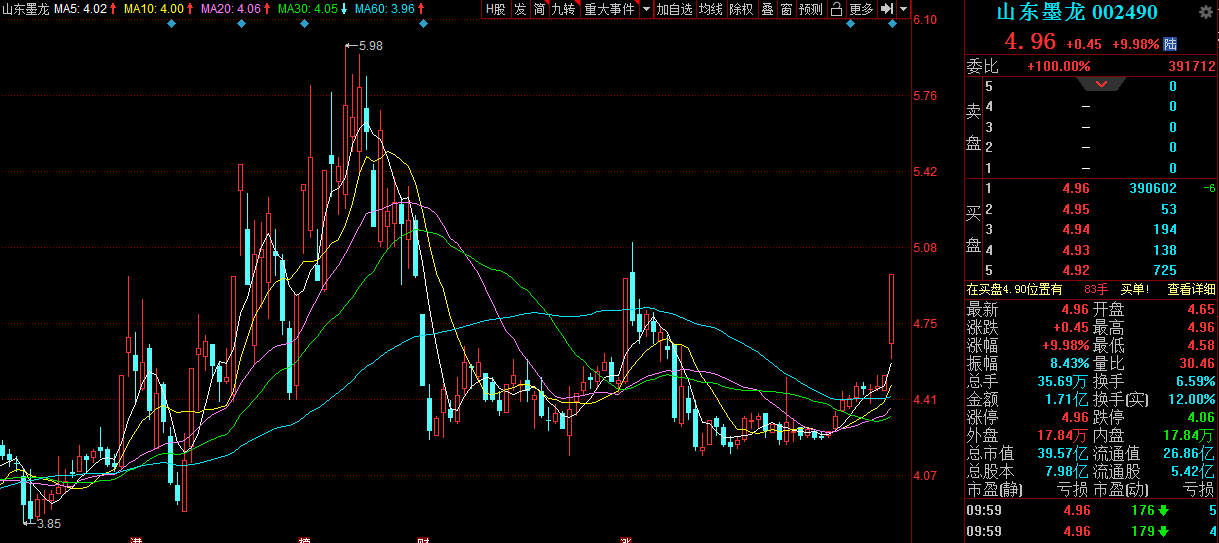Image resolution: width=1219 pixels, height=543 pixels.
Task: Open the quote panel settings gear
Action: (x=1205, y=12)
